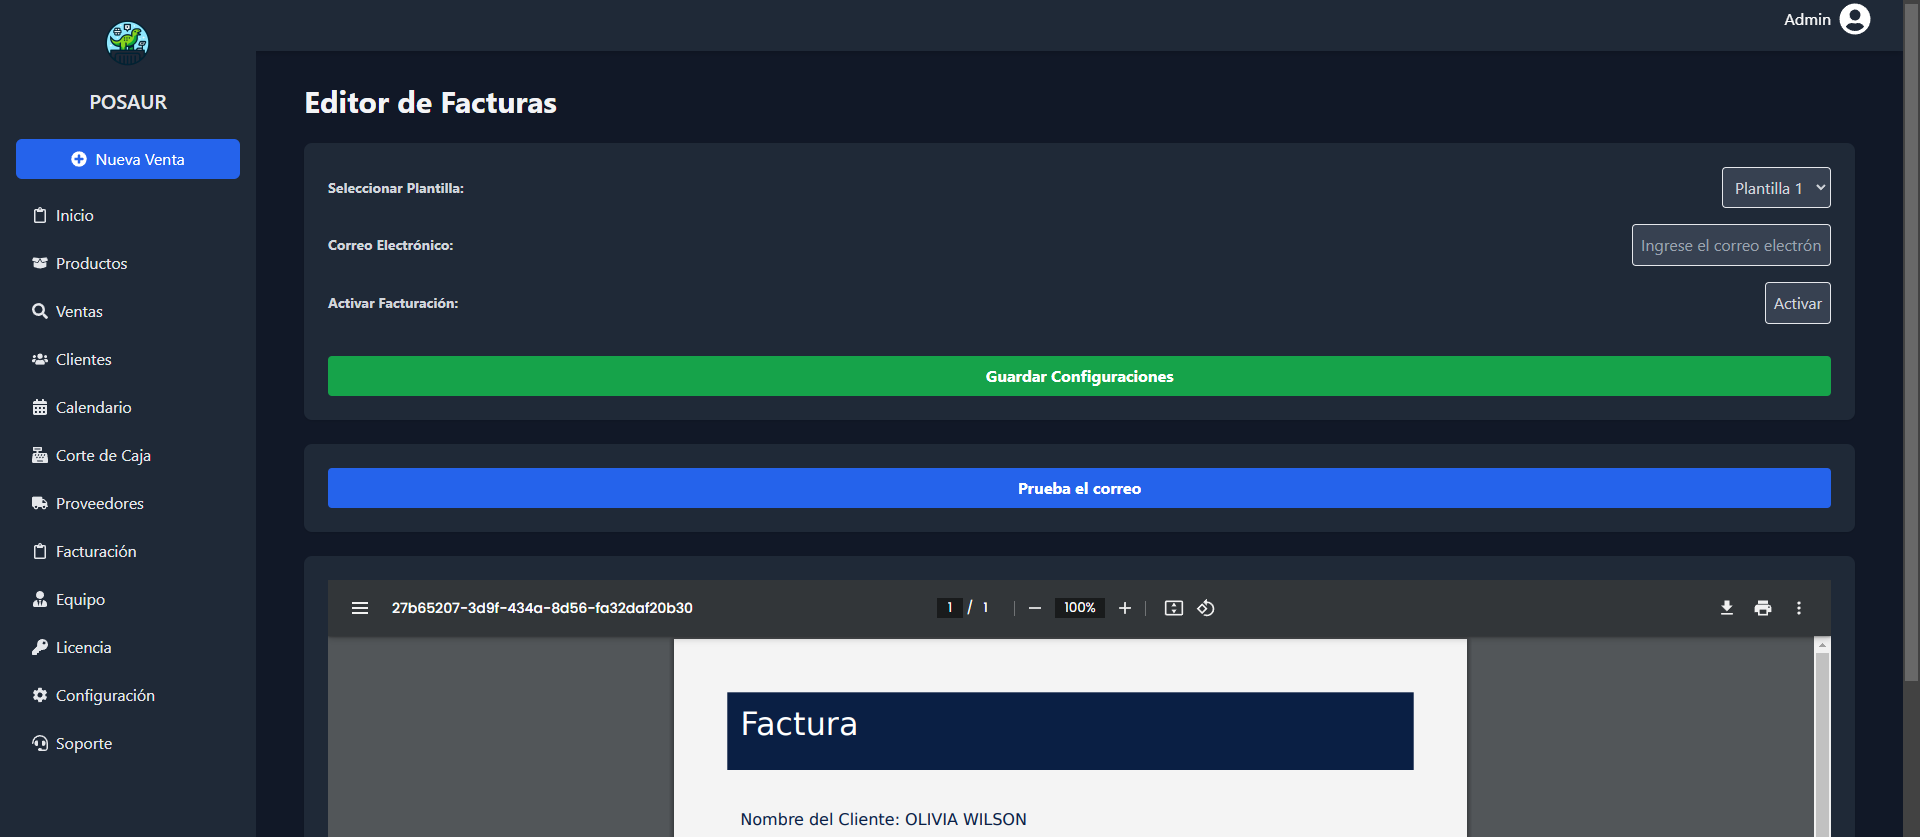
Task: Click Guardar Configuraciones
Action: (1079, 376)
